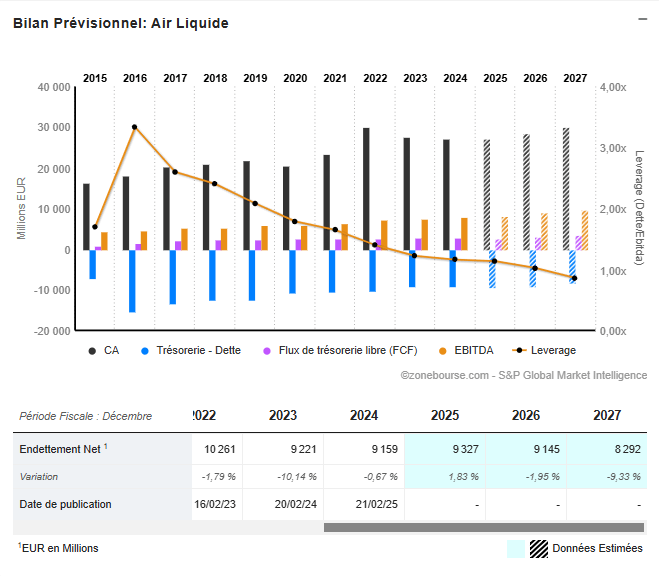Click the 2020 year label above the chart
Screen dimensions: 659x576
click(x=295, y=78)
